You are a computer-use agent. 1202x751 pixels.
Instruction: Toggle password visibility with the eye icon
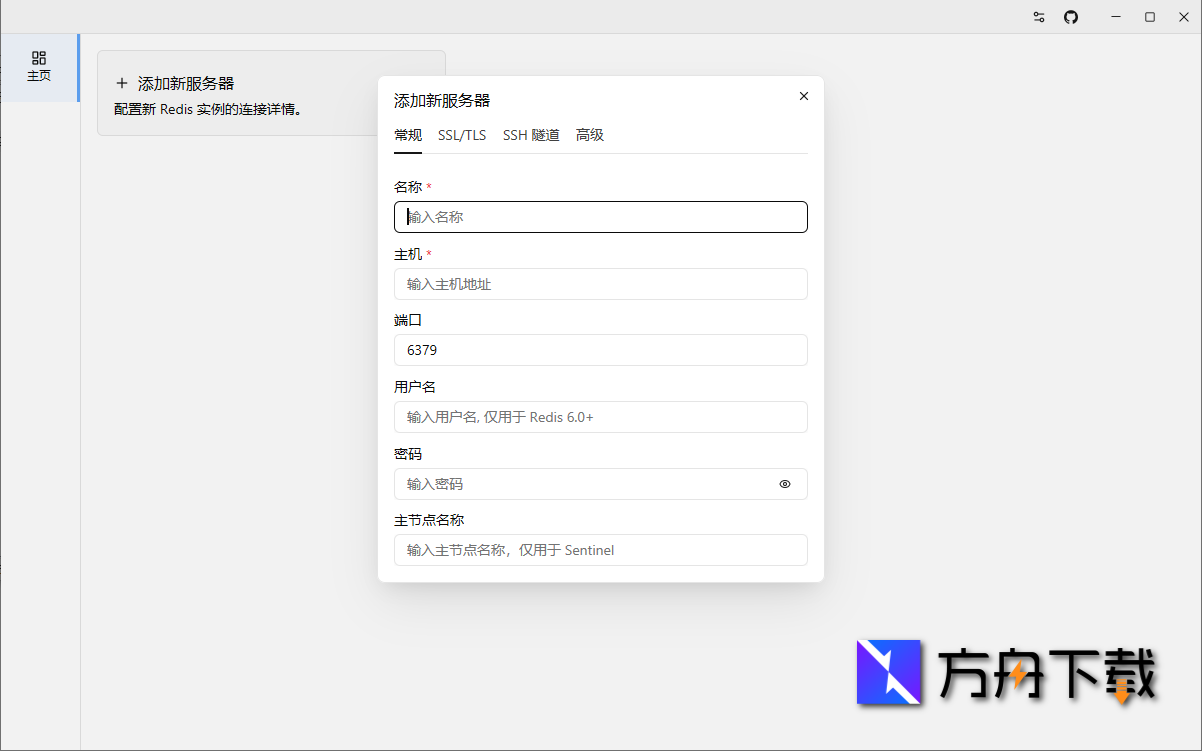click(785, 484)
